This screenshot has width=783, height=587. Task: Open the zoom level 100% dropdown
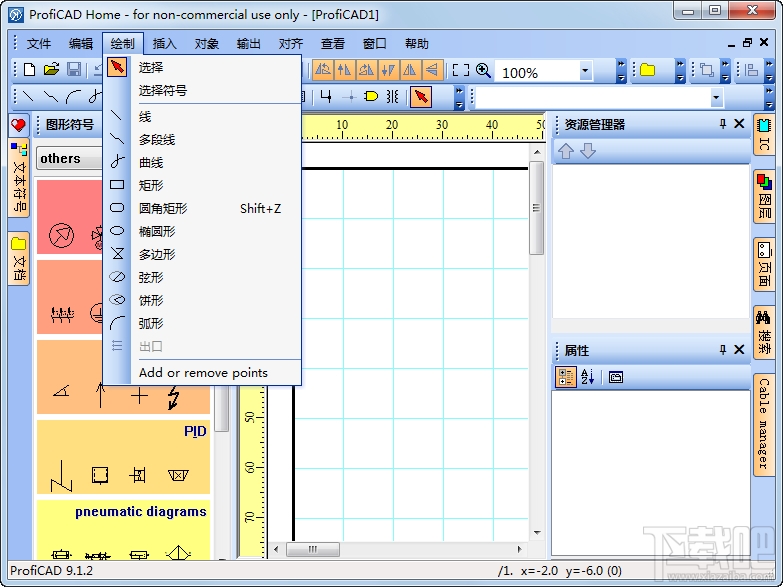(585, 71)
